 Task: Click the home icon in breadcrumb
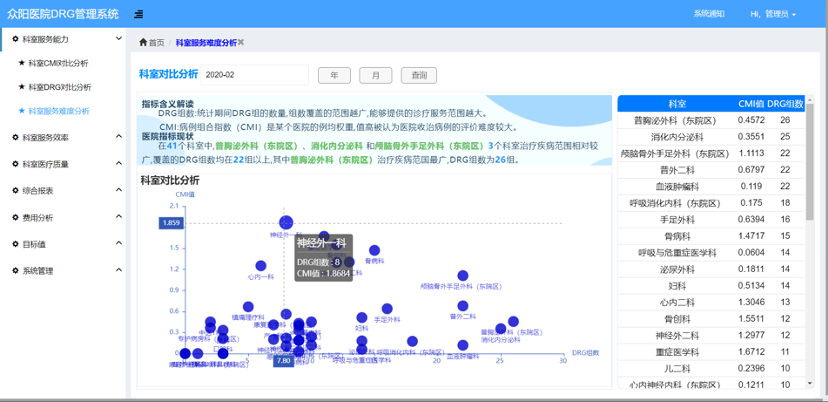[x=143, y=42]
